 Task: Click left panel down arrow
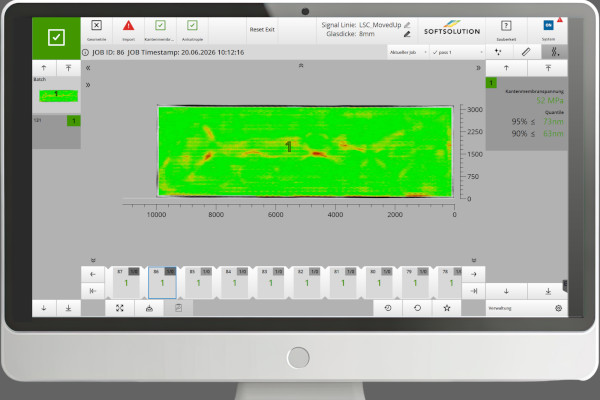(44, 308)
